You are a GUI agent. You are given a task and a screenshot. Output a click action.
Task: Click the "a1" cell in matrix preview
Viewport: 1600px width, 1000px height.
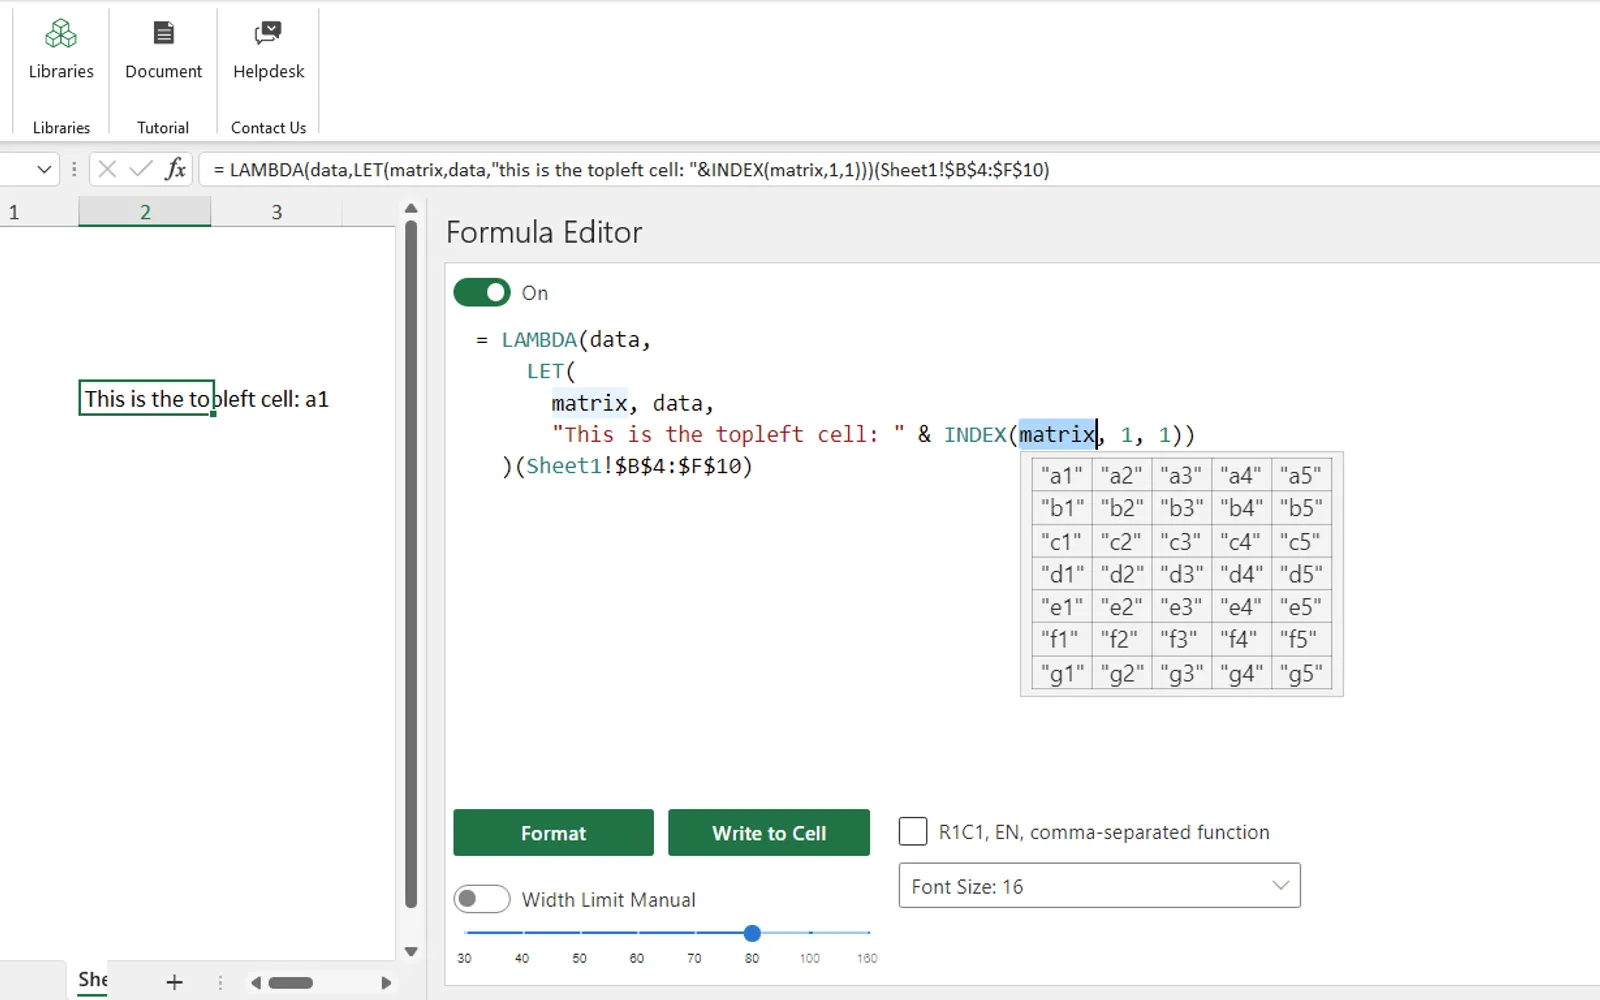tap(1061, 476)
